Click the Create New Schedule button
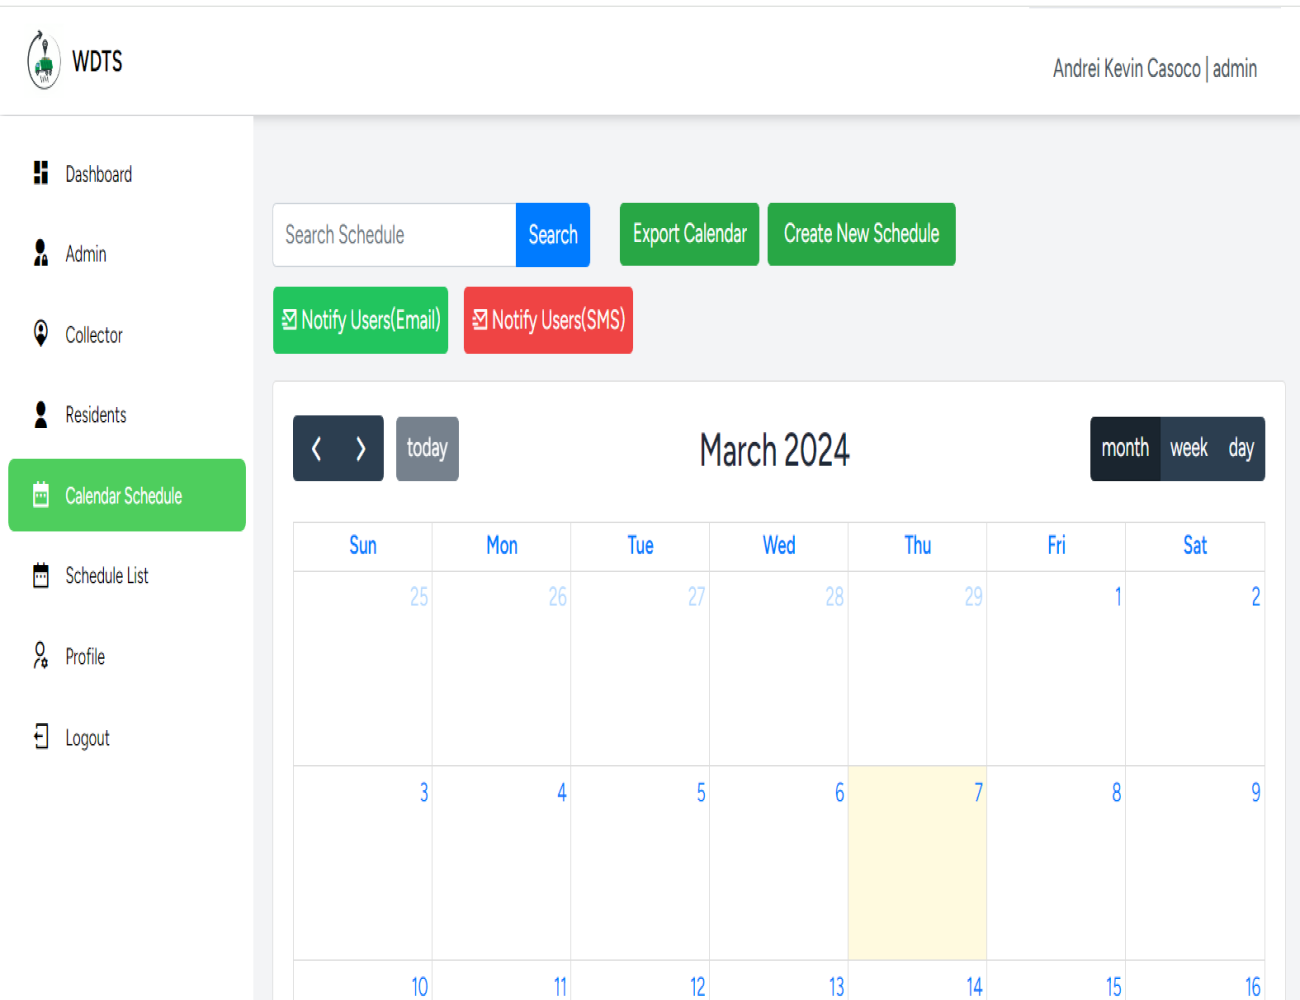Screen dimensions: 1300x1000 tap(861, 234)
